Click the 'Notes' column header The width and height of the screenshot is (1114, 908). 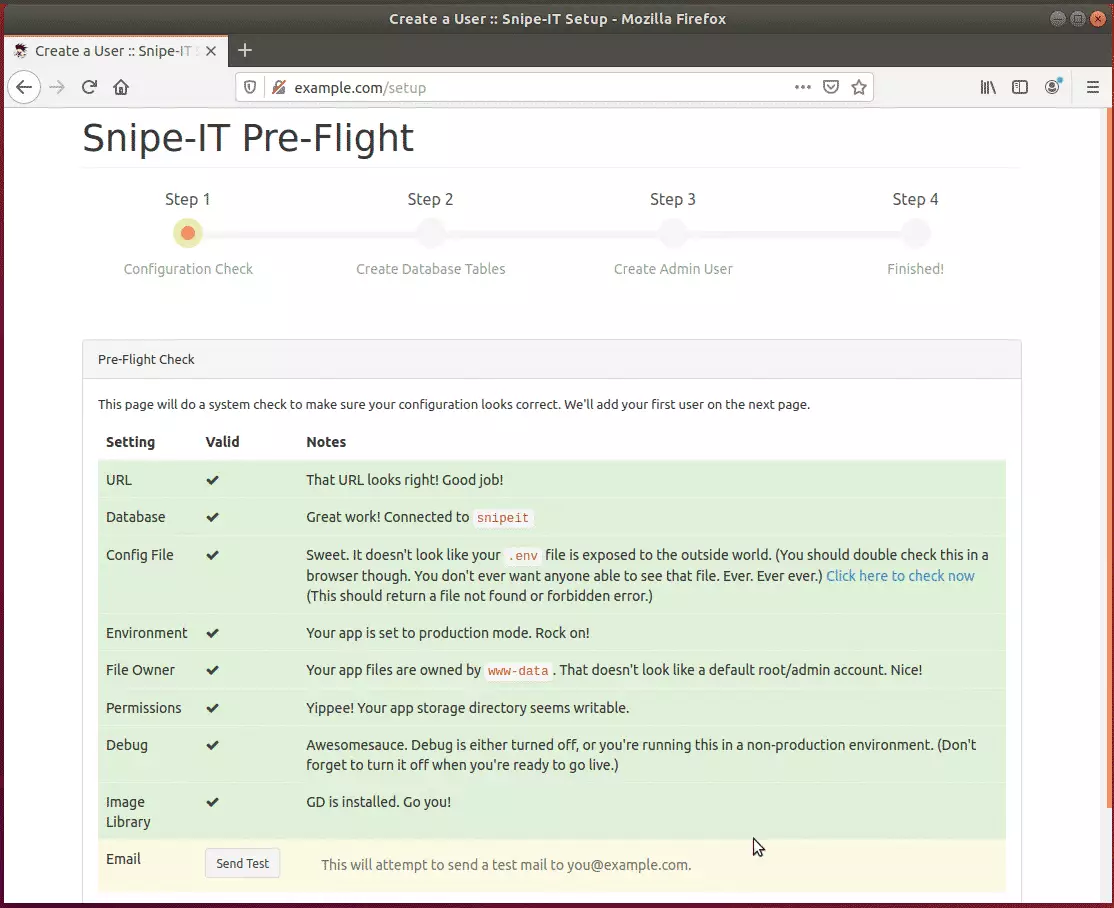(326, 442)
